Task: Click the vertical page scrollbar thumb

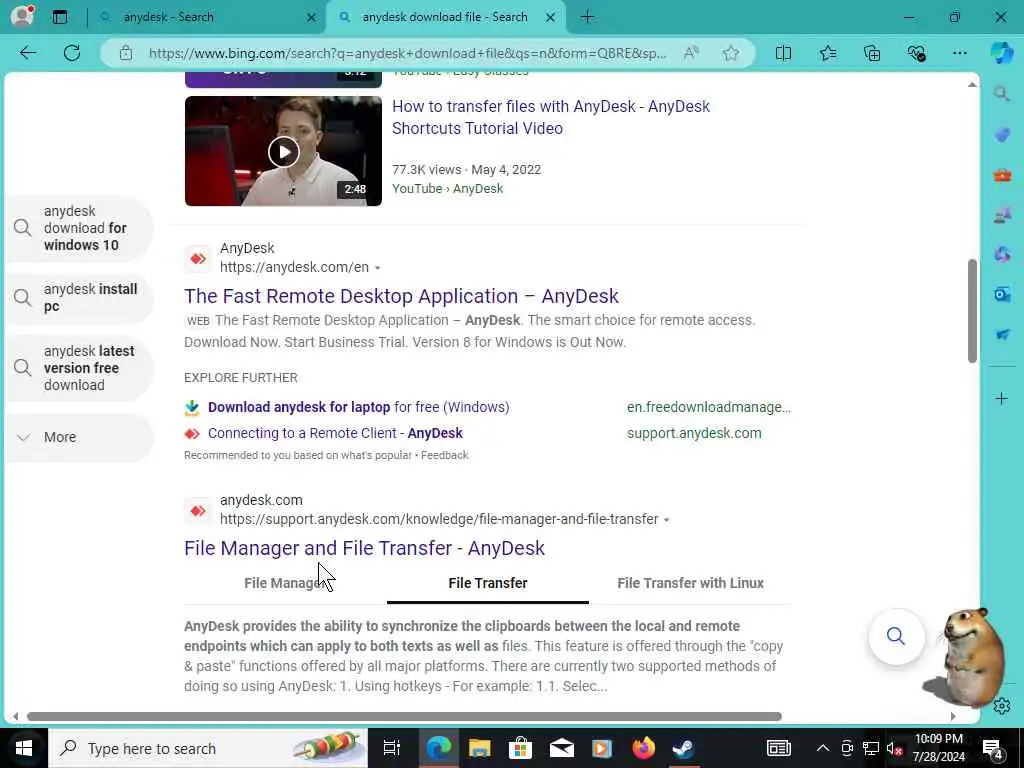Action: point(972,311)
